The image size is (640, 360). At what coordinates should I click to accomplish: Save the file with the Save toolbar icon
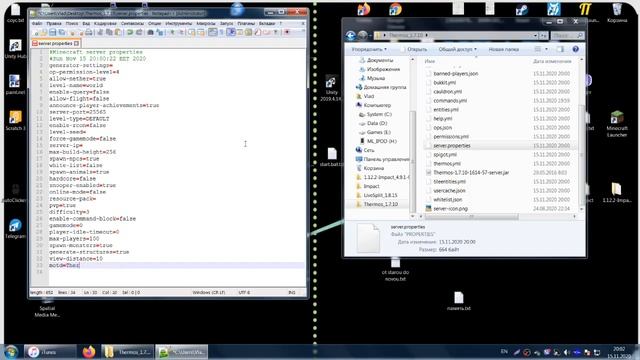click(52, 32)
